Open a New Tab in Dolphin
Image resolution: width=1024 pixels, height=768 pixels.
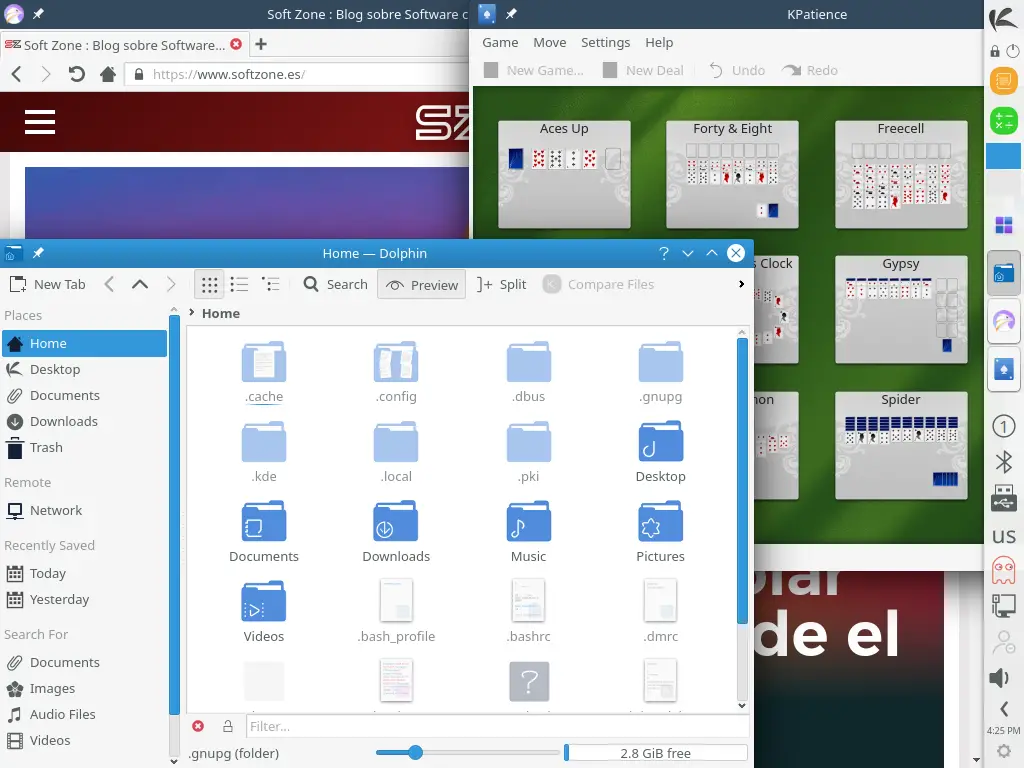(48, 285)
